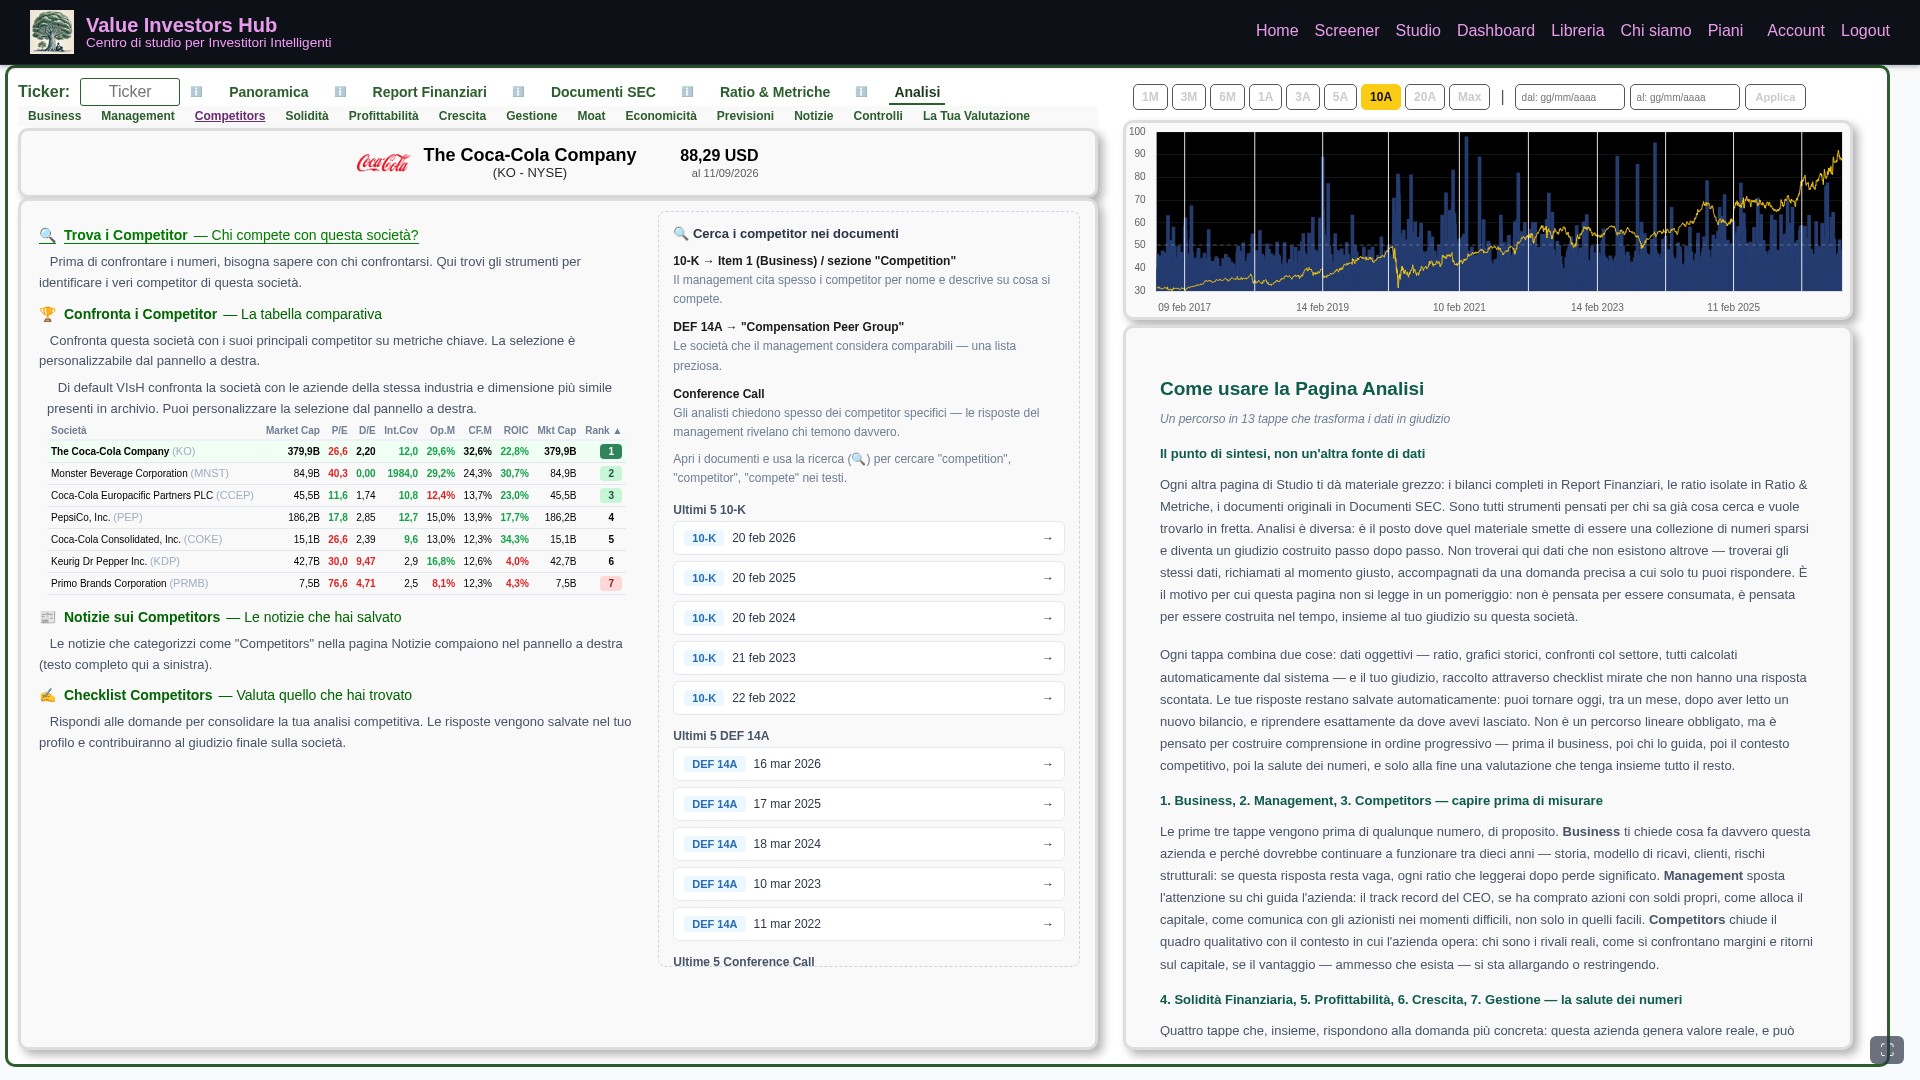
Task: Click the arrow on DEF 14A 16 mar 2026
Action: coord(1047,764)
